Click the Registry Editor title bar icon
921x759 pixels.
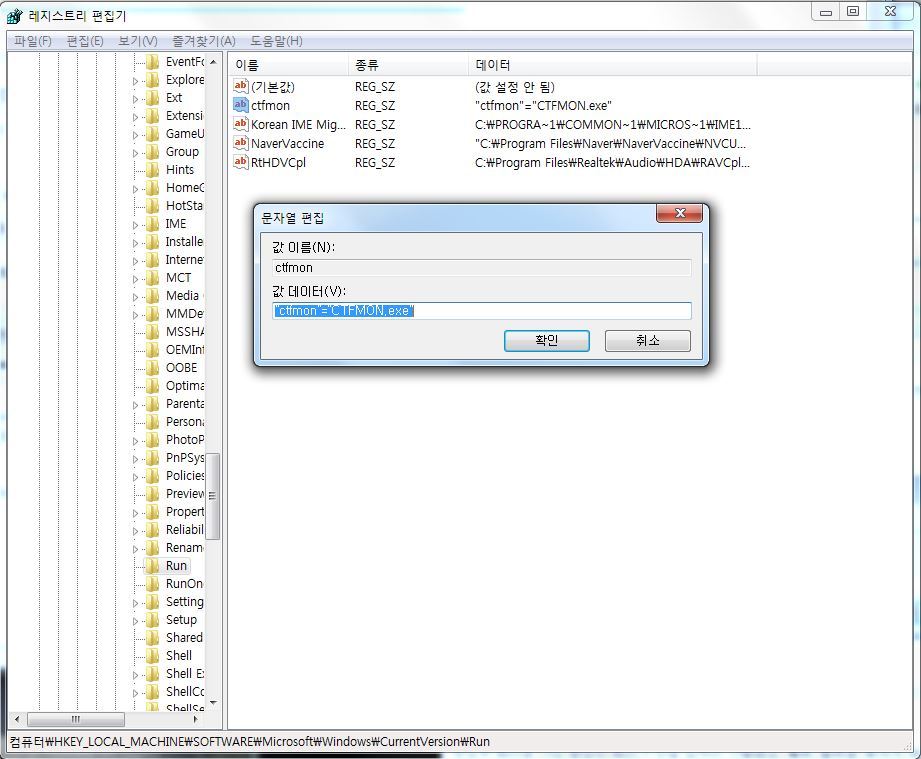click(x=15, y=15)
